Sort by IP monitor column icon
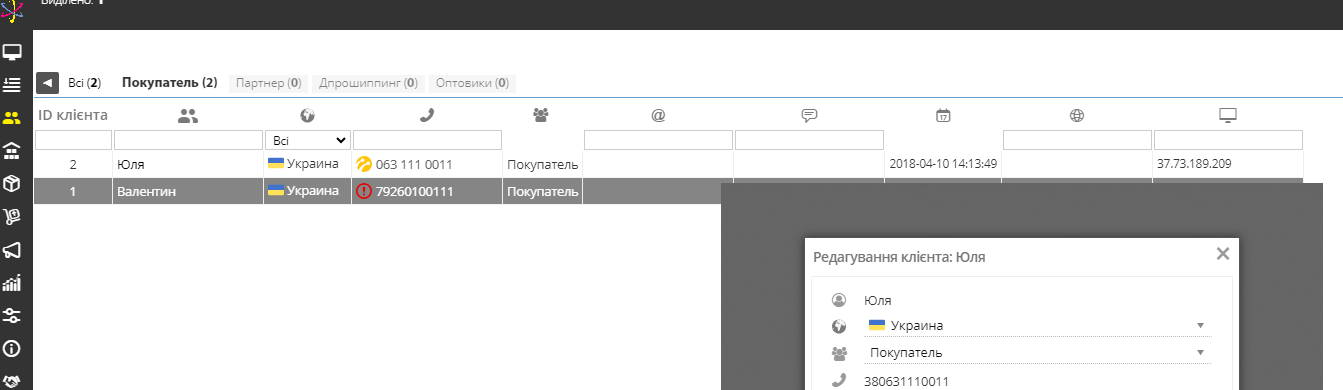 1228,116
